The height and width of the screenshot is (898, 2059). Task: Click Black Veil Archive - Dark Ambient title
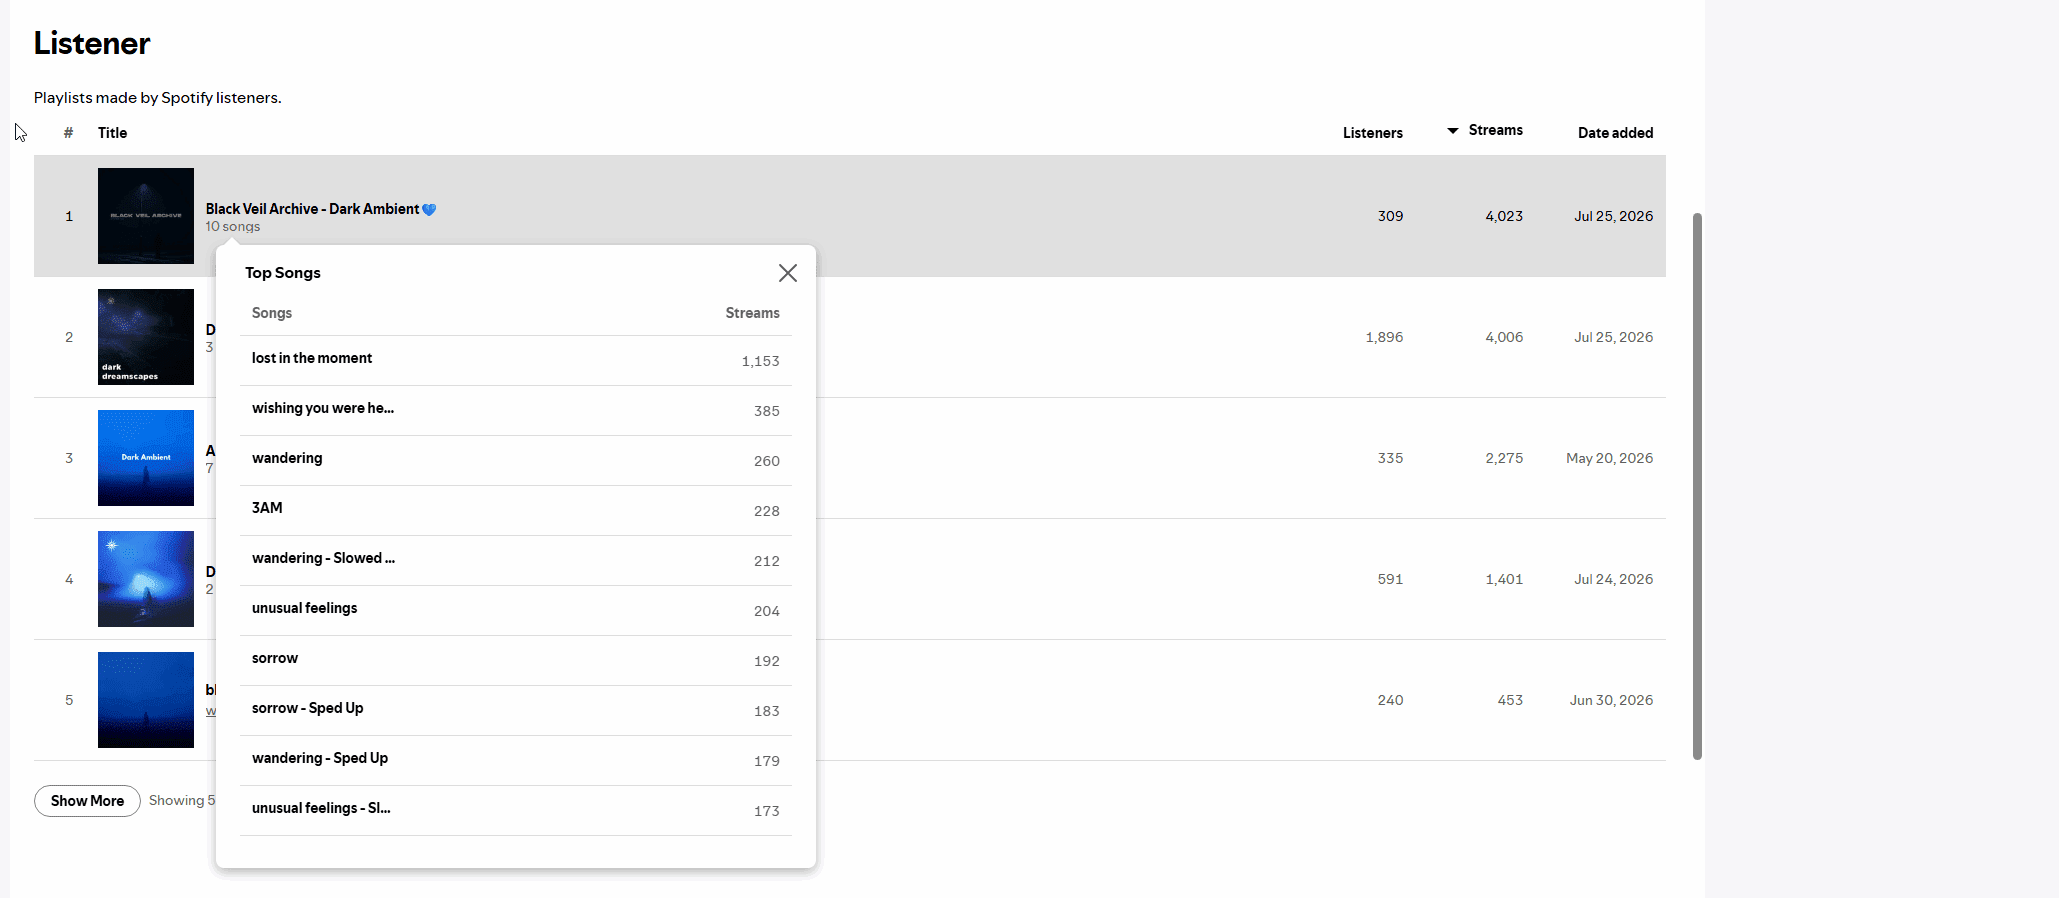coord(312,209)
